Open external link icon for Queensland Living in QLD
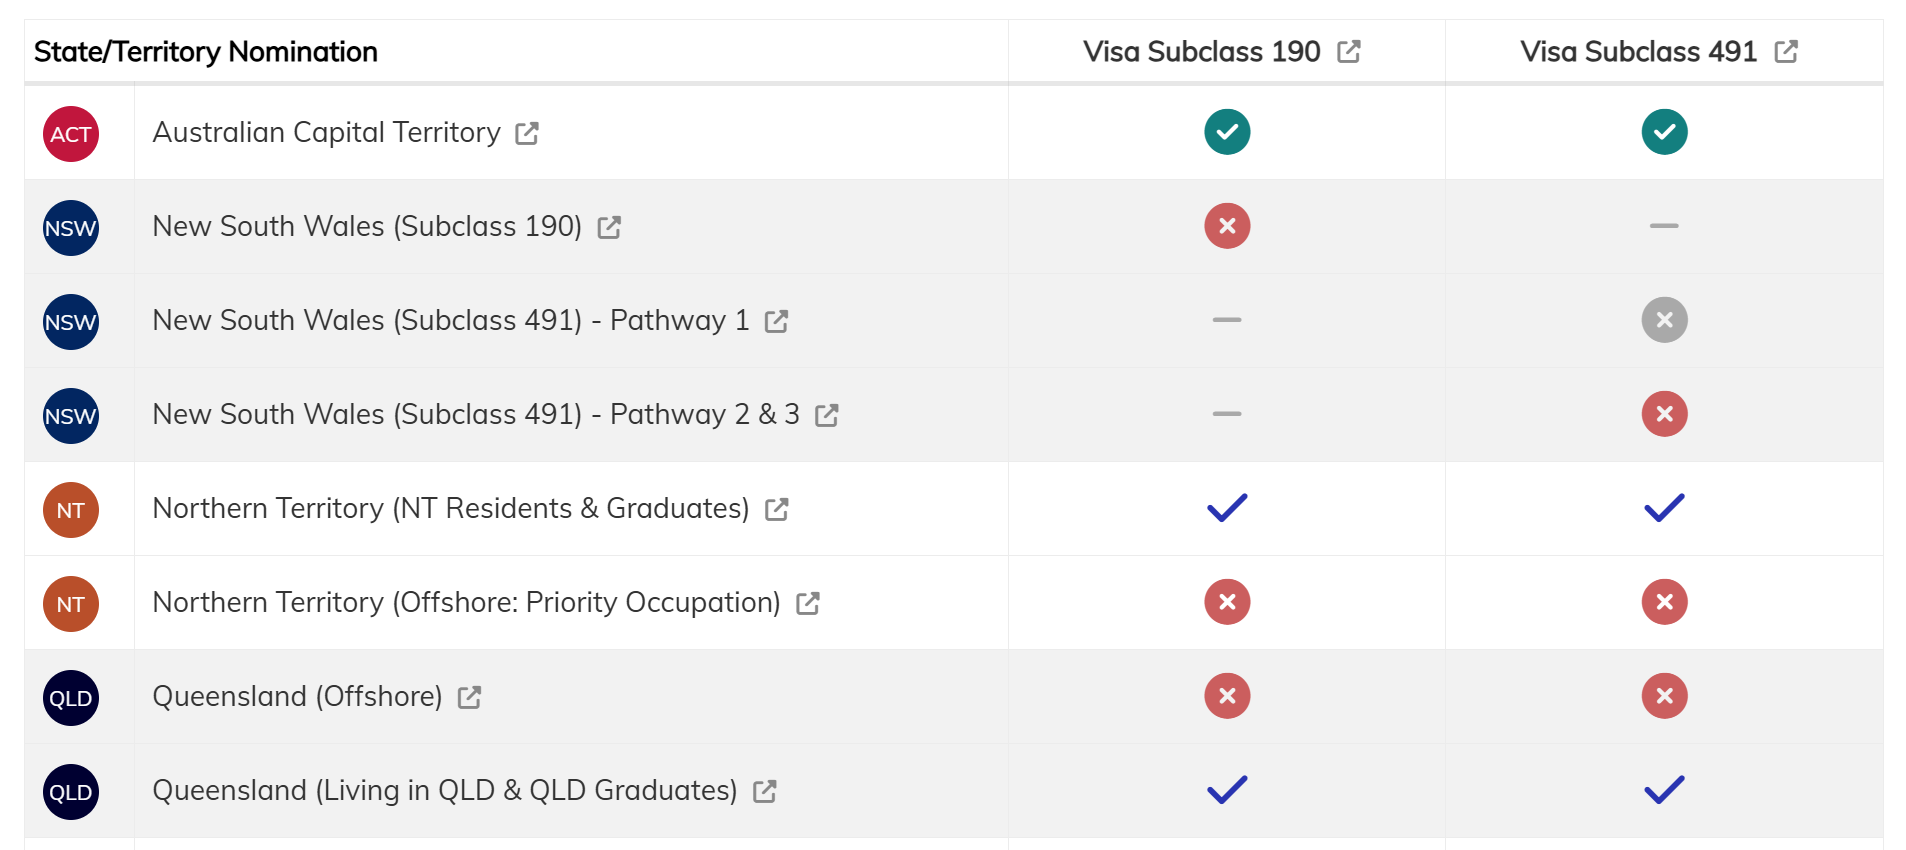This screenshot has height=850, width=1906. pos(764,791)
